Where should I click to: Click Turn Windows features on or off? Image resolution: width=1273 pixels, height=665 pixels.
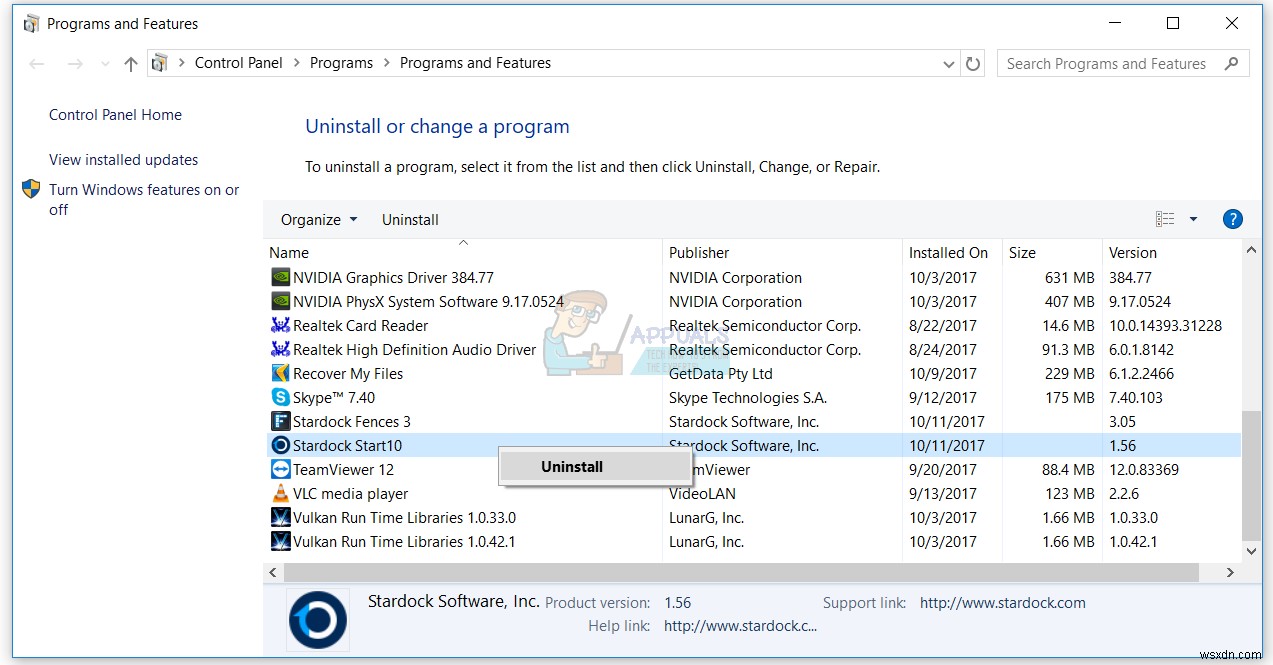pos(144,189)
